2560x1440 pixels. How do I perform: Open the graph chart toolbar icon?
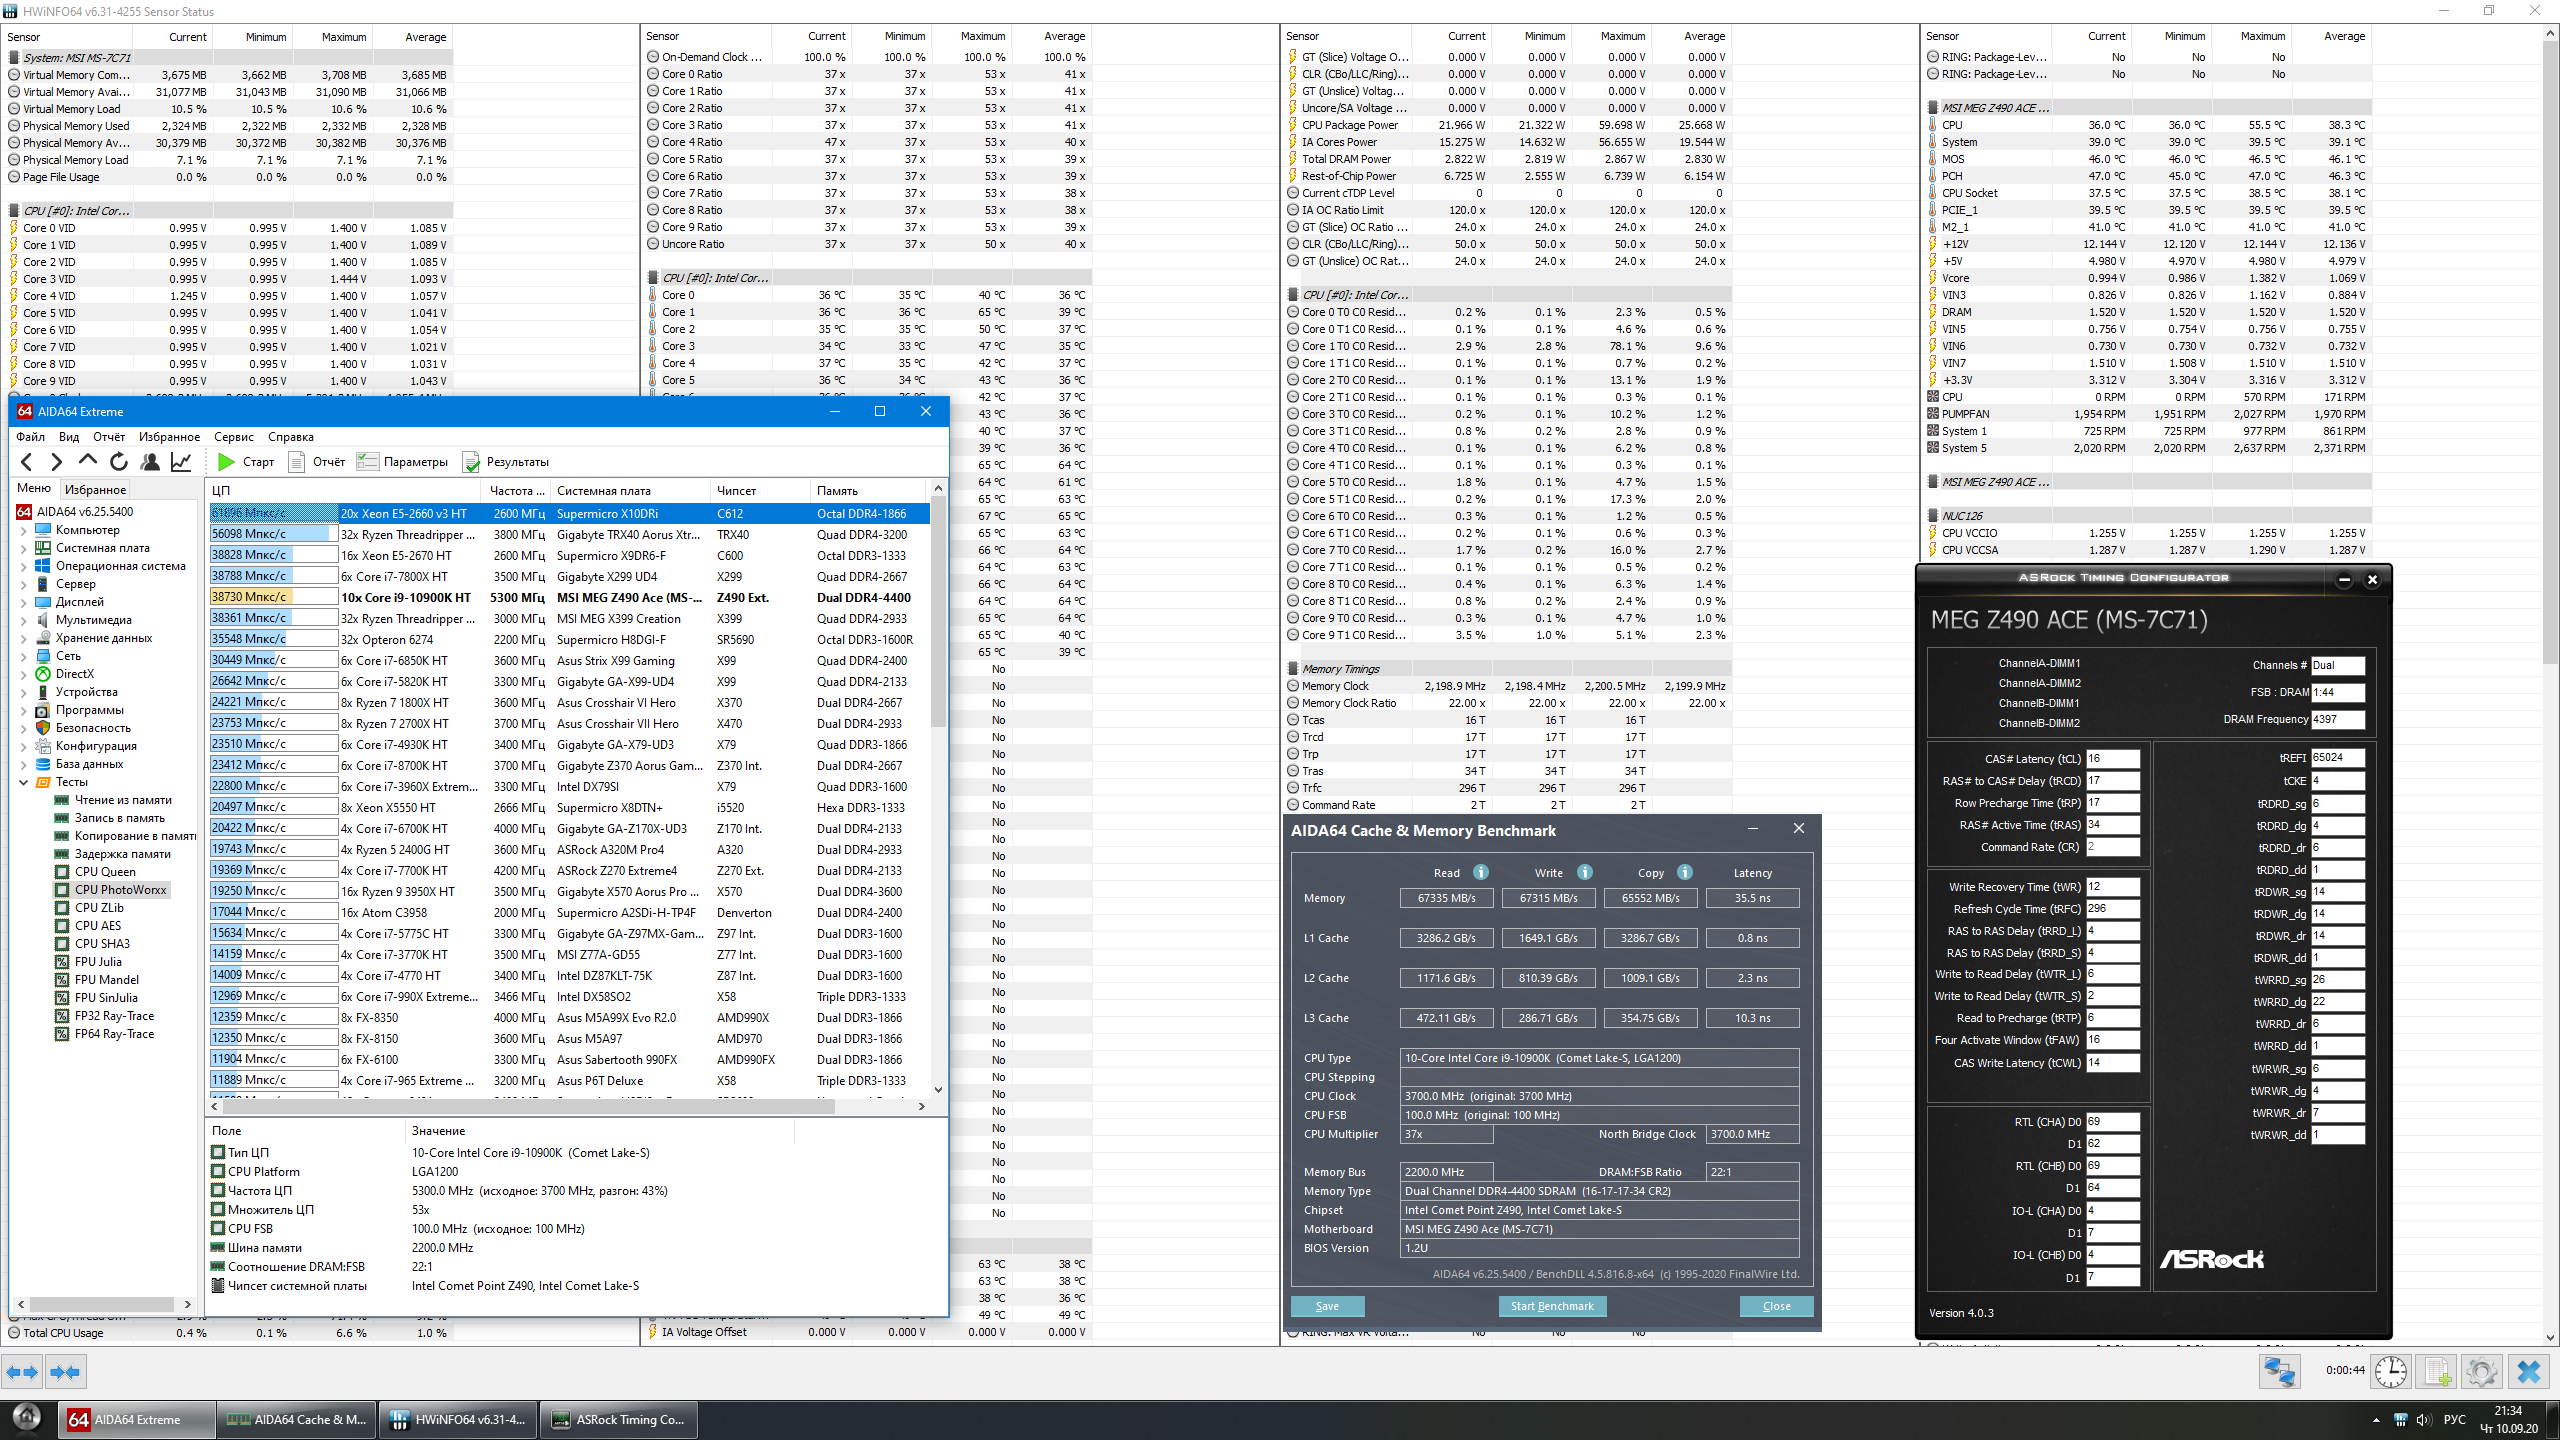181,462
